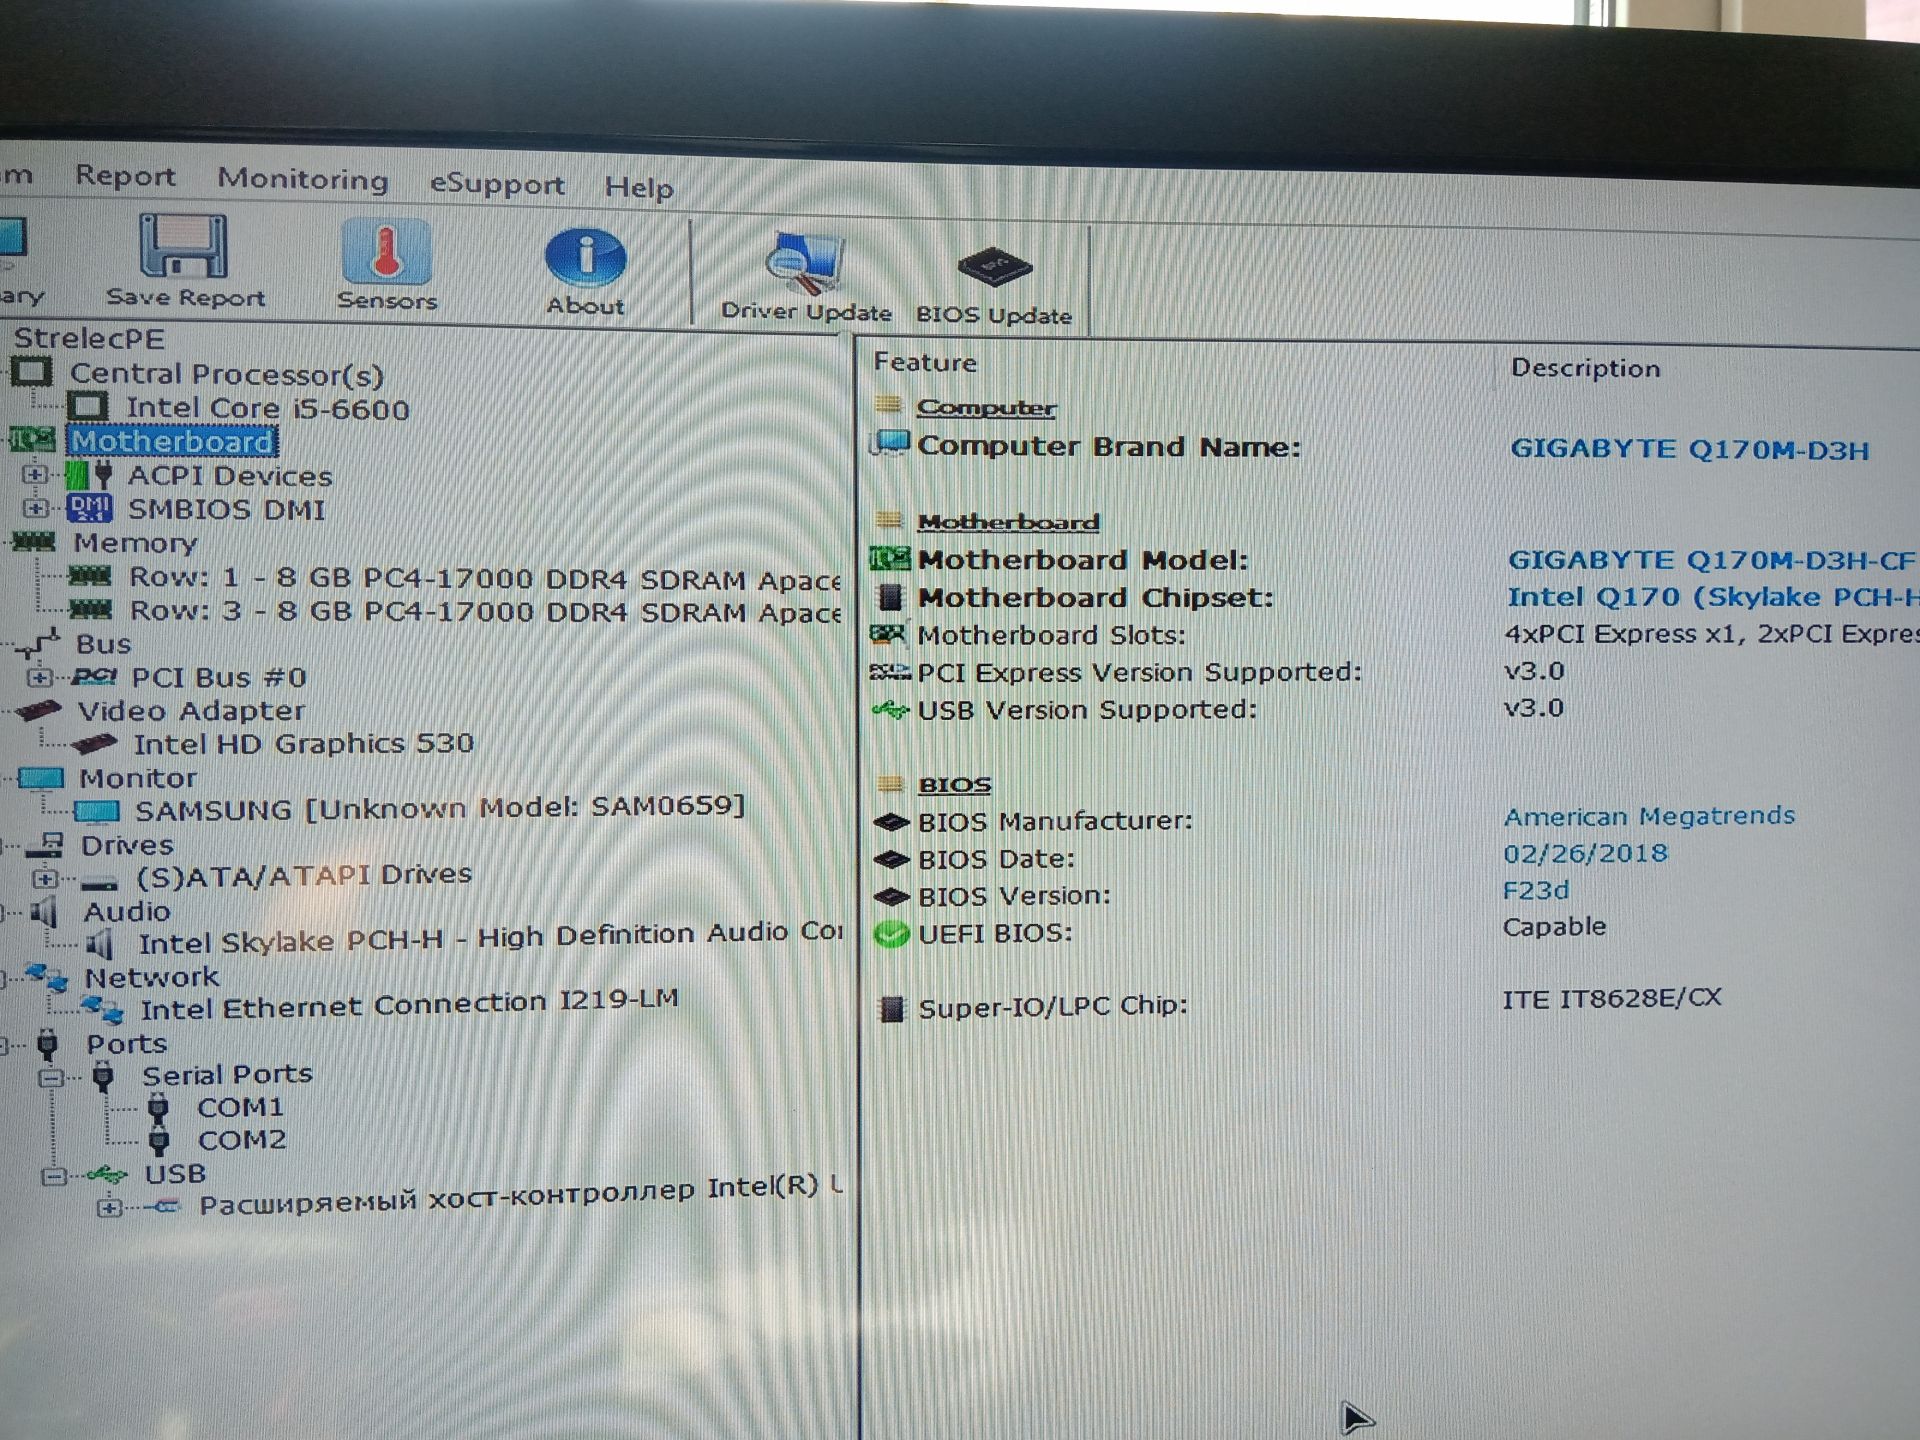Open the Intel Q170 chipset link
Viewport: 1920px width, 1440px height.
pyautogui.click(x=1712, y=597)
